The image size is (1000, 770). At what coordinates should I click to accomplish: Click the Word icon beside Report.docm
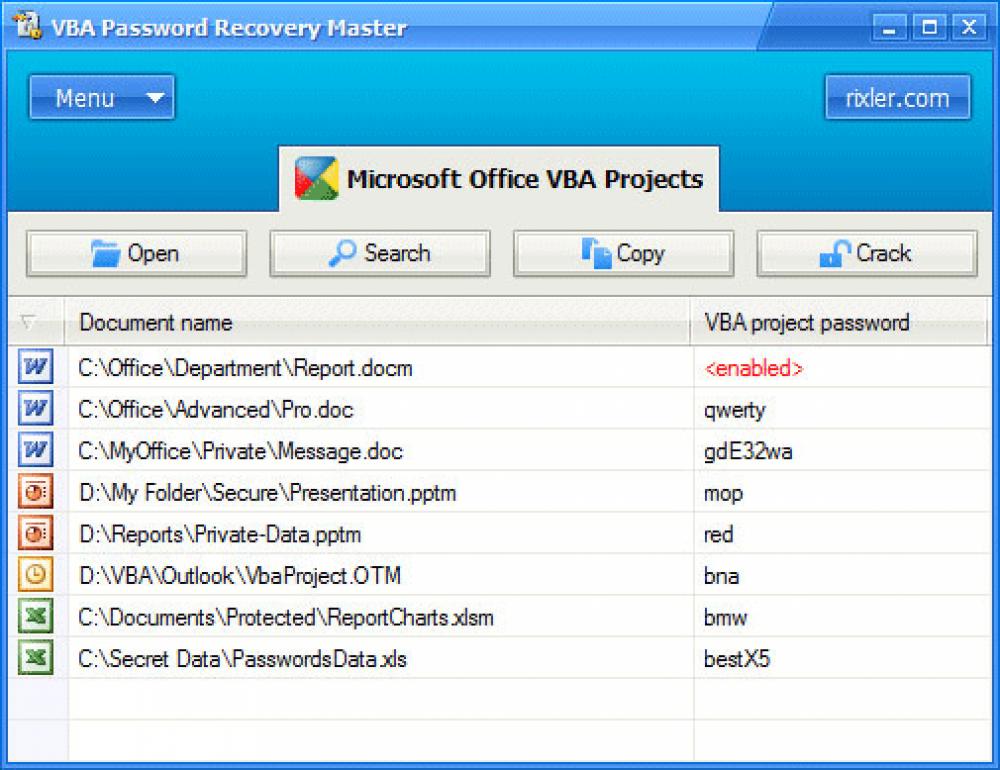click(34, 367)
